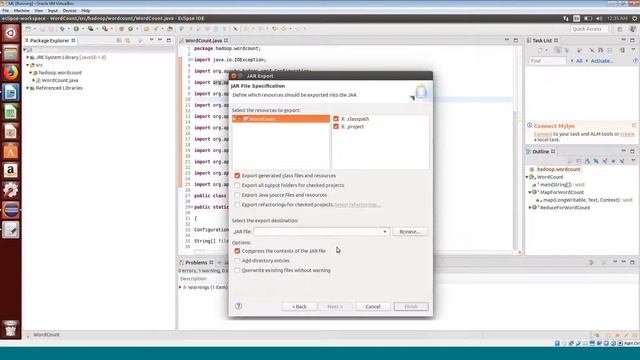Check Add directory entries option
640x360 pixels.
237,260
